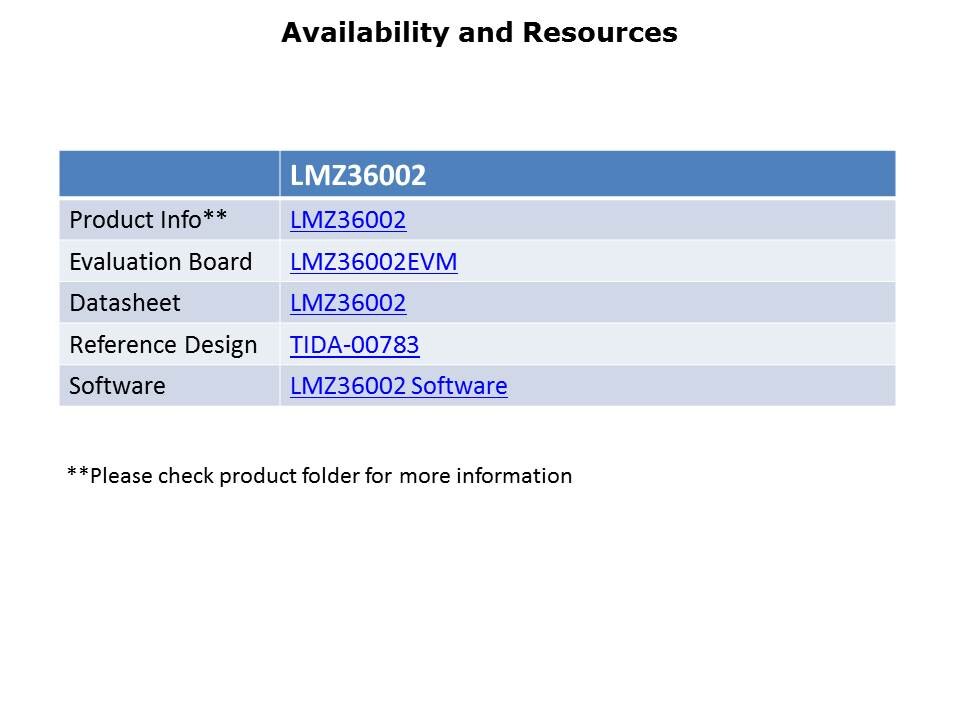
Task: Click the empty blue header cell
Action: [168, 174]
